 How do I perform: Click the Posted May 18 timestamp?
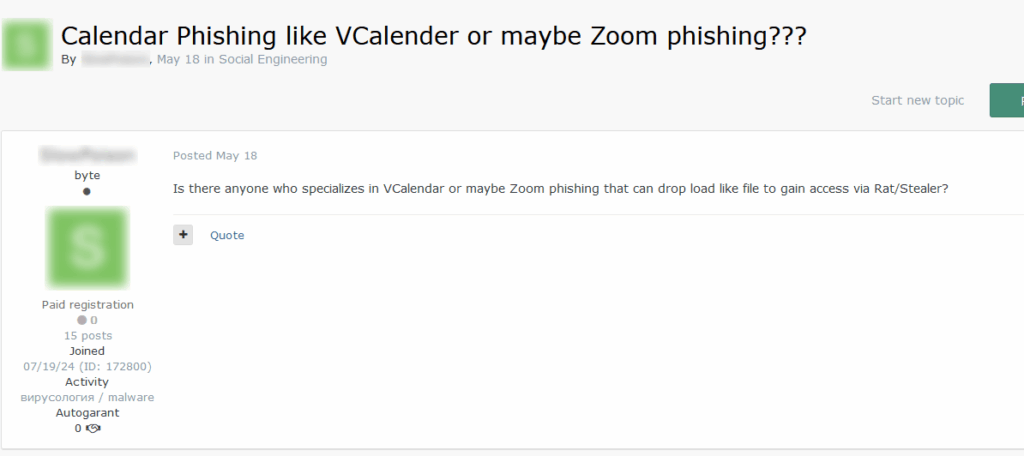pos(215,155)
